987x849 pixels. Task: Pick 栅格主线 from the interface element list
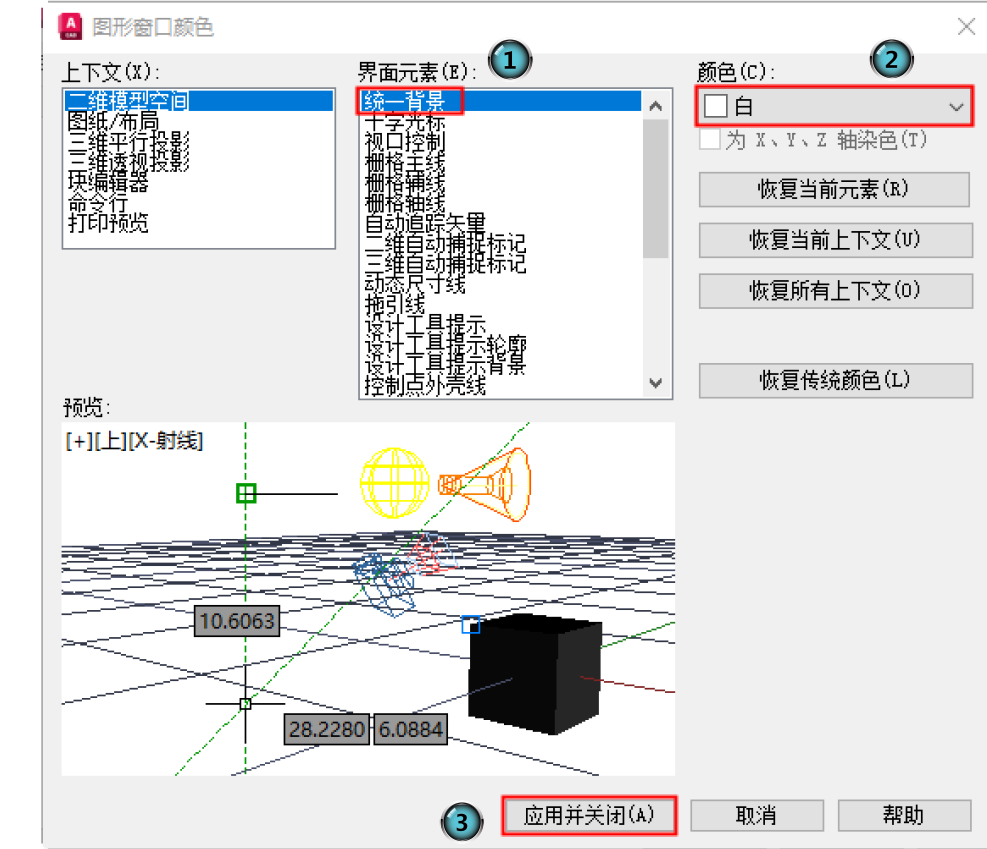click(404, 162)
